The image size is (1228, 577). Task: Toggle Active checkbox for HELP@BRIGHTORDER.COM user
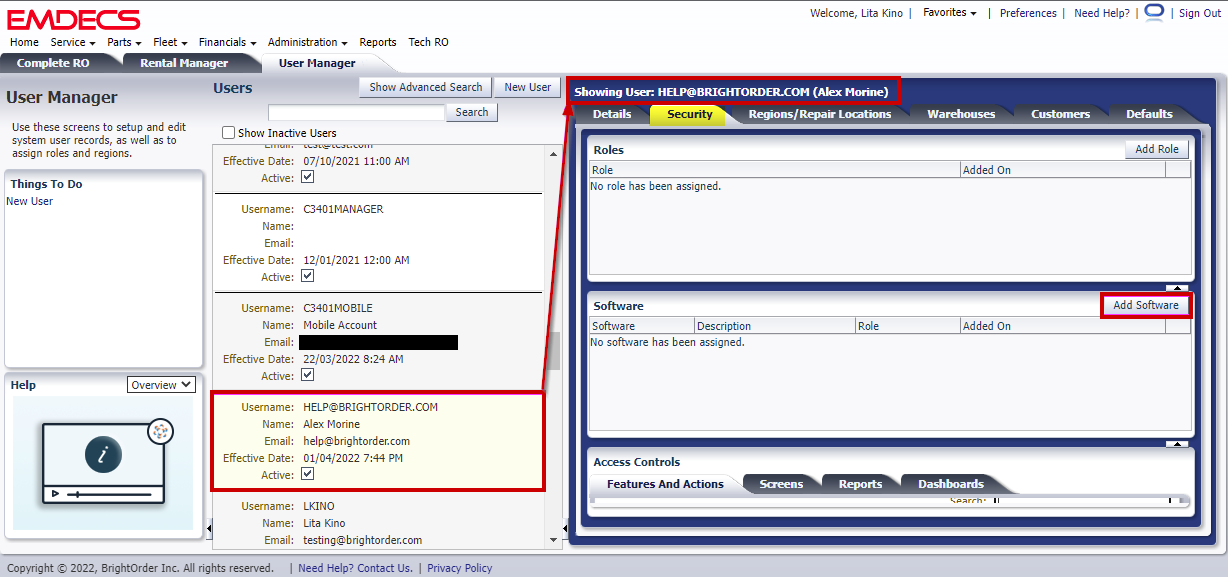coord(307,474)
